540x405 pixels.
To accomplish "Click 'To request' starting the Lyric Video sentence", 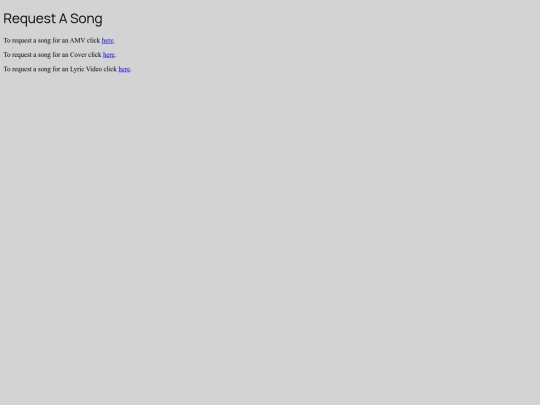I will (x=17, y=69).
